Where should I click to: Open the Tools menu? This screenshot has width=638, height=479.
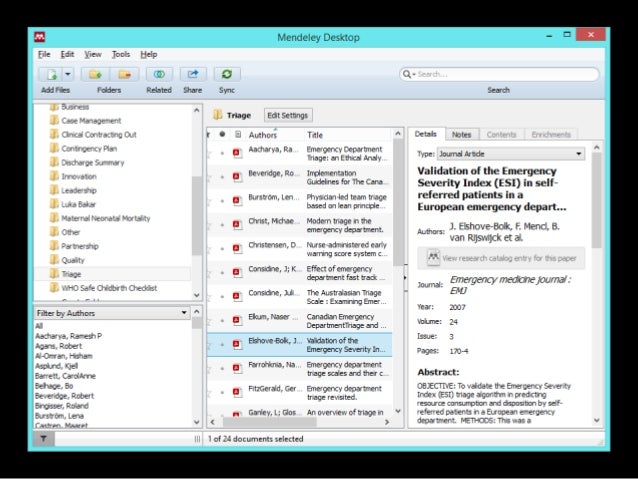click(x=120, y=54)
